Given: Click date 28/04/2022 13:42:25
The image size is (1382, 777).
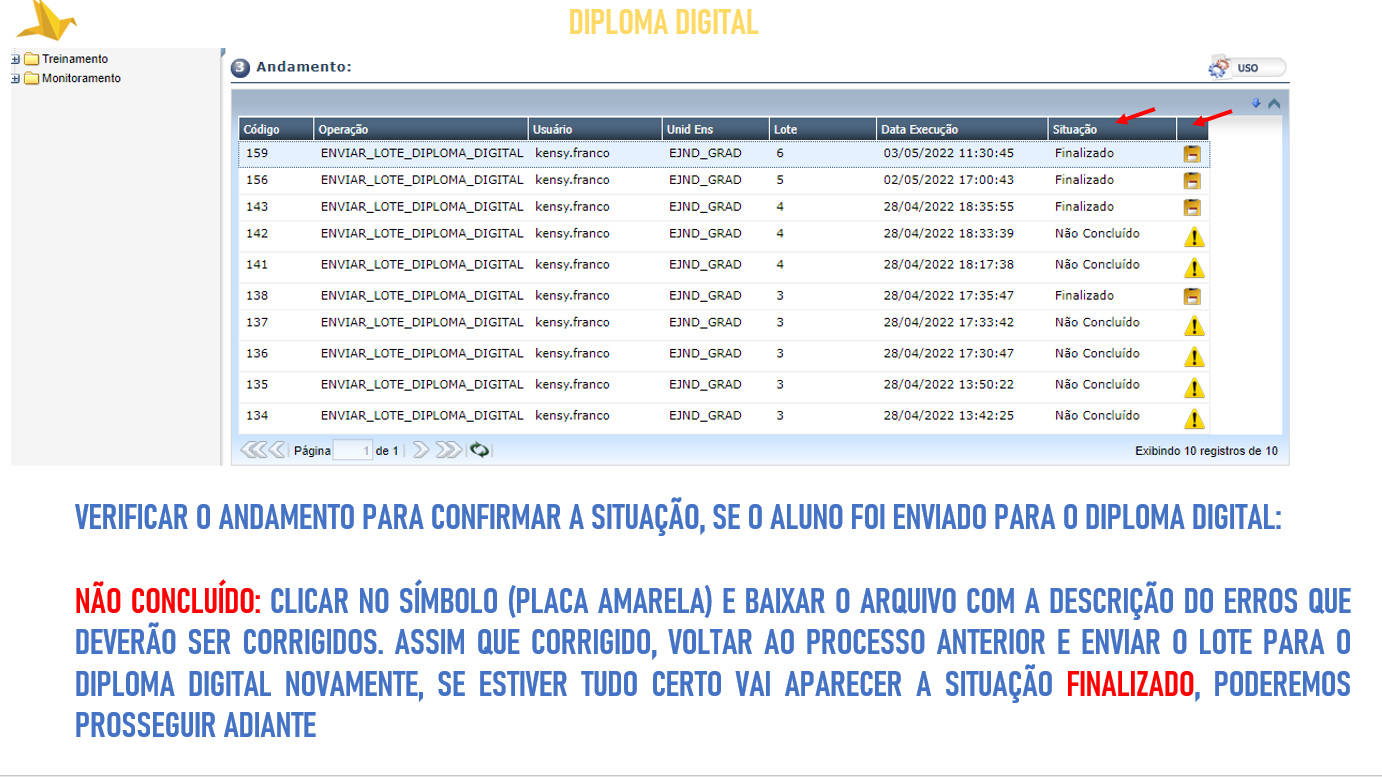Looking at the screenshot, I should 949,416.
